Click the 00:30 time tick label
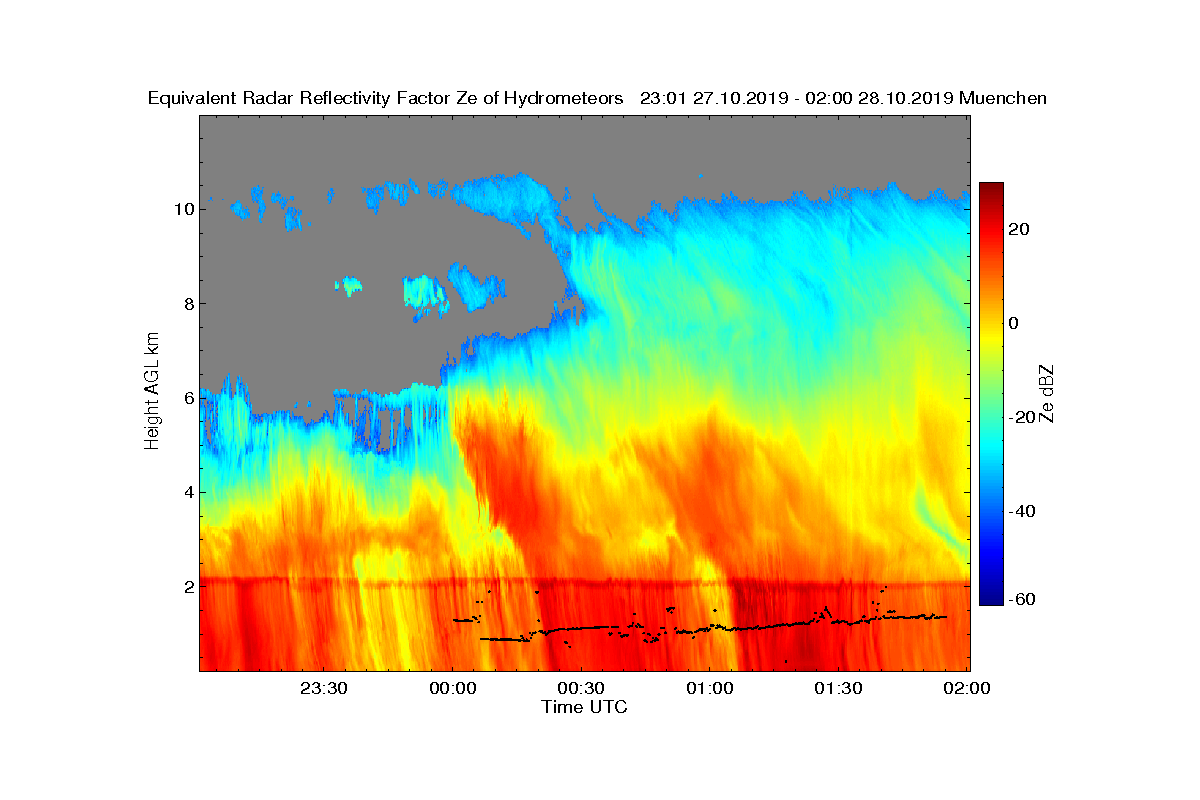 tap(581, 688)
